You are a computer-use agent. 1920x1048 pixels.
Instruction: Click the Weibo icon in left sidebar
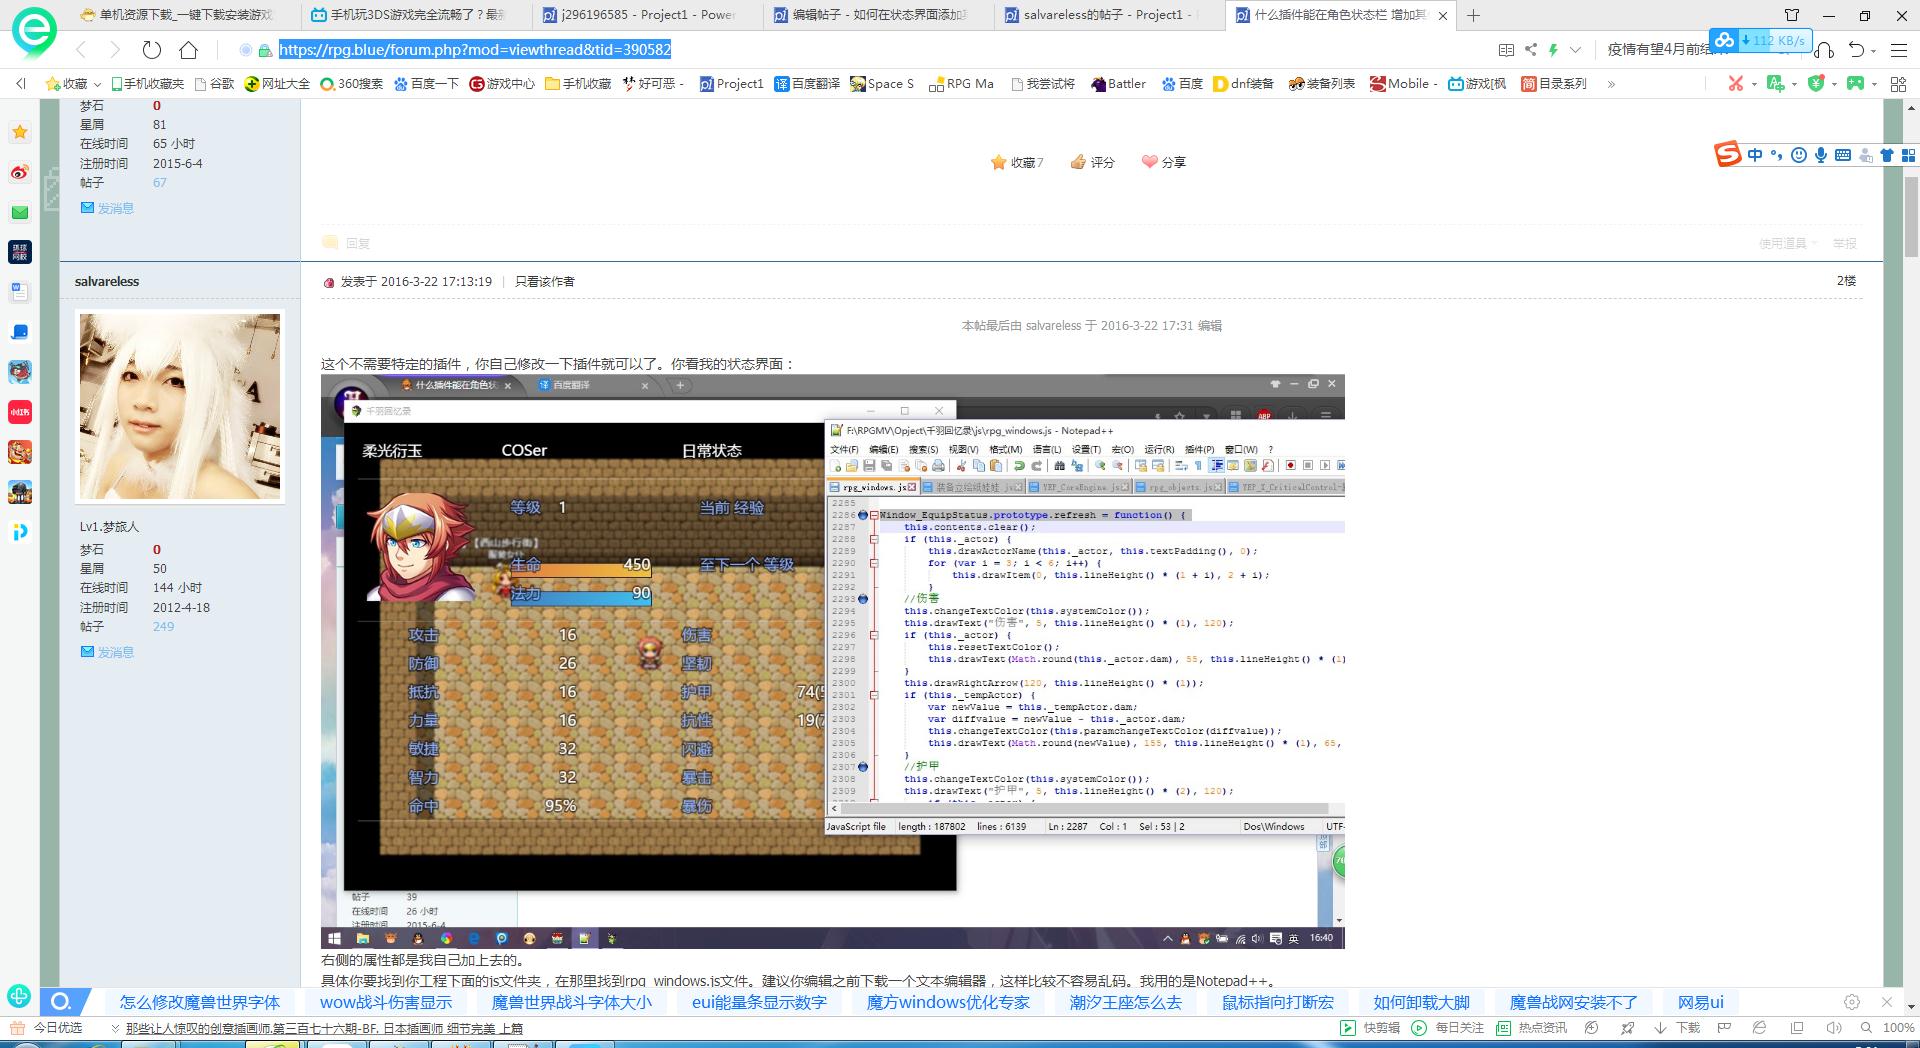(x=20, y=172)
